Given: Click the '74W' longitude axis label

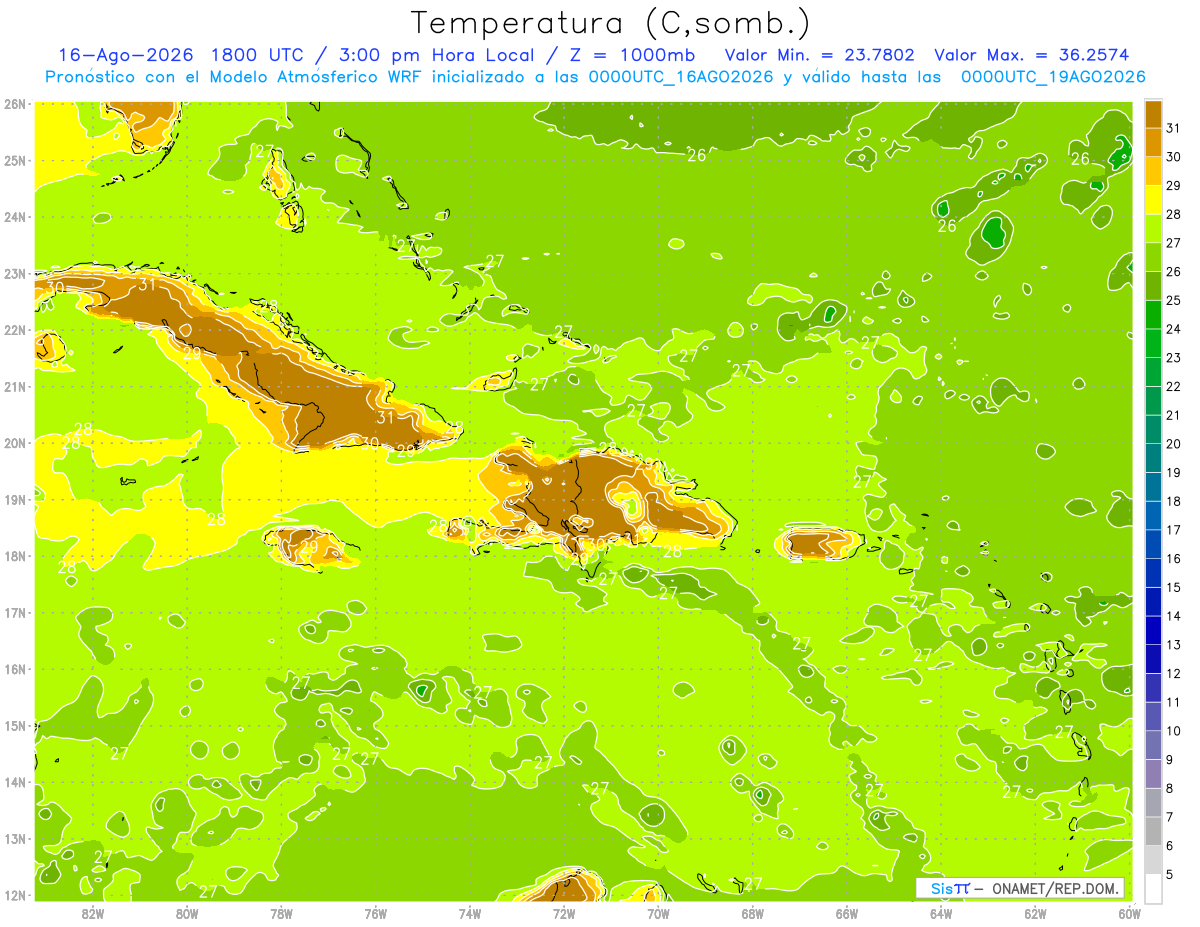Looking at the screenshot, I should [x=470, y=913].
